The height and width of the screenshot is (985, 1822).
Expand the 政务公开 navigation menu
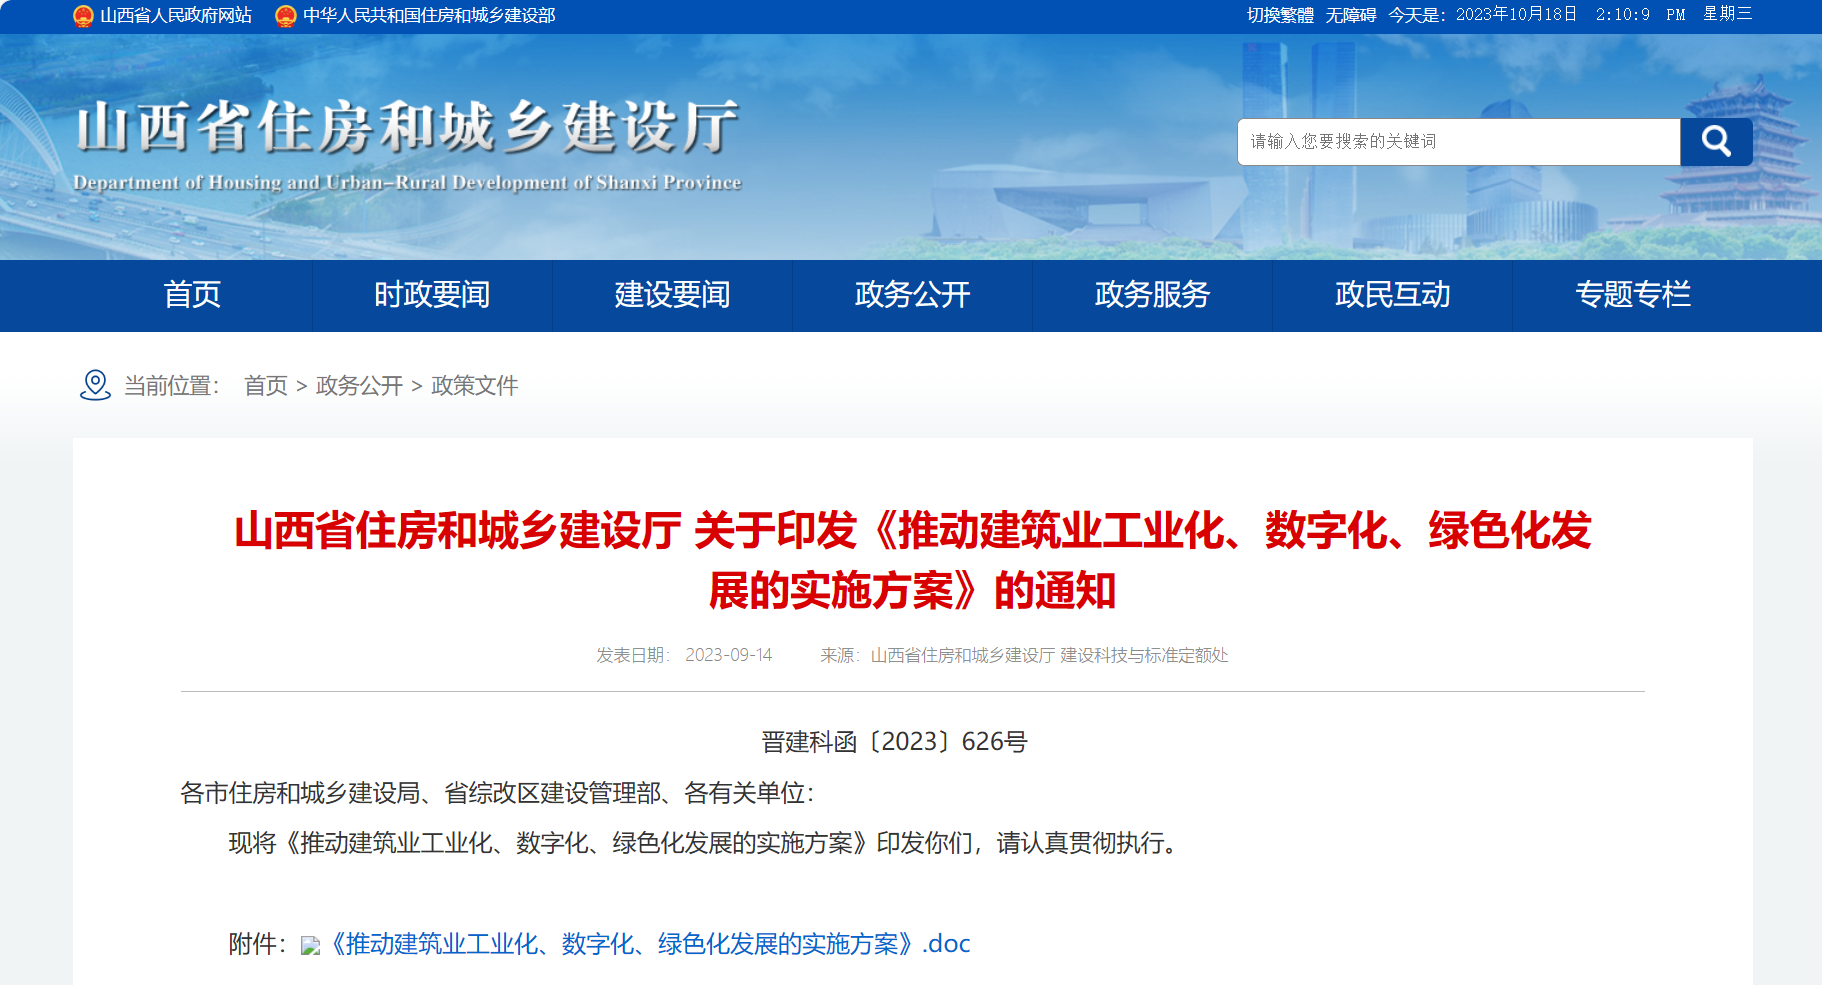pyautogui.click(x=912, y=295)
